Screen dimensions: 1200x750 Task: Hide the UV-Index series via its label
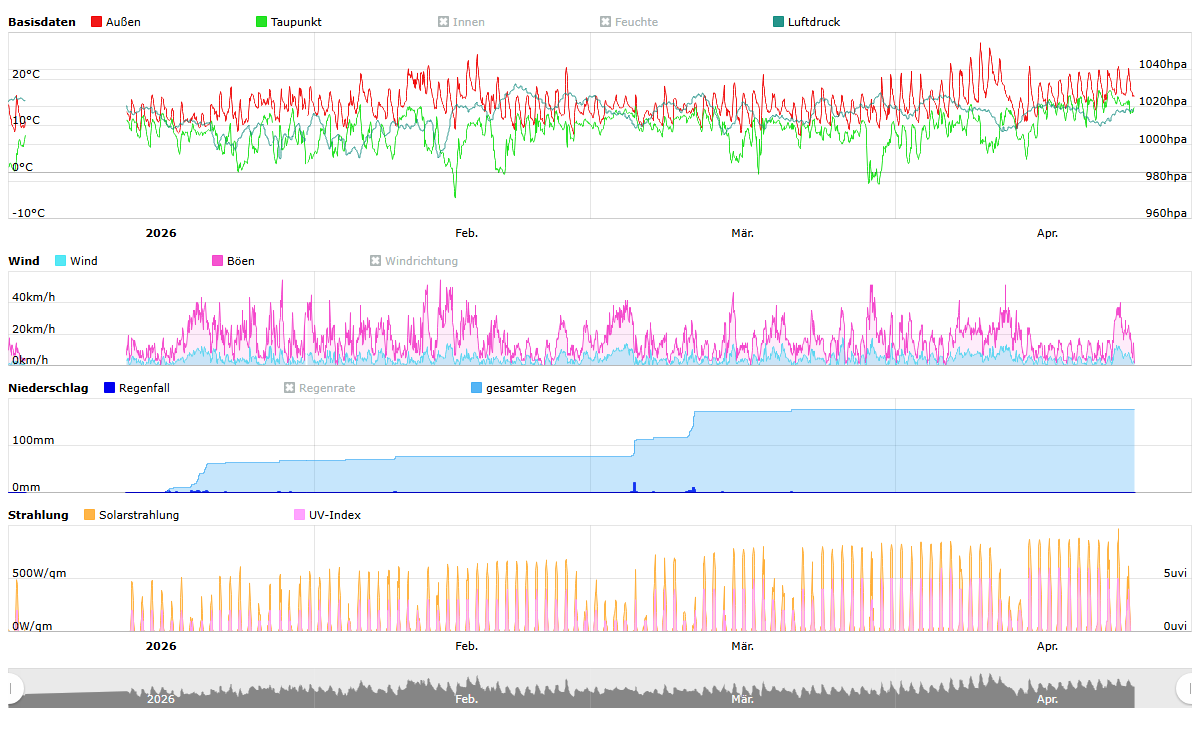pyautogui.click(x=335, y=515)
